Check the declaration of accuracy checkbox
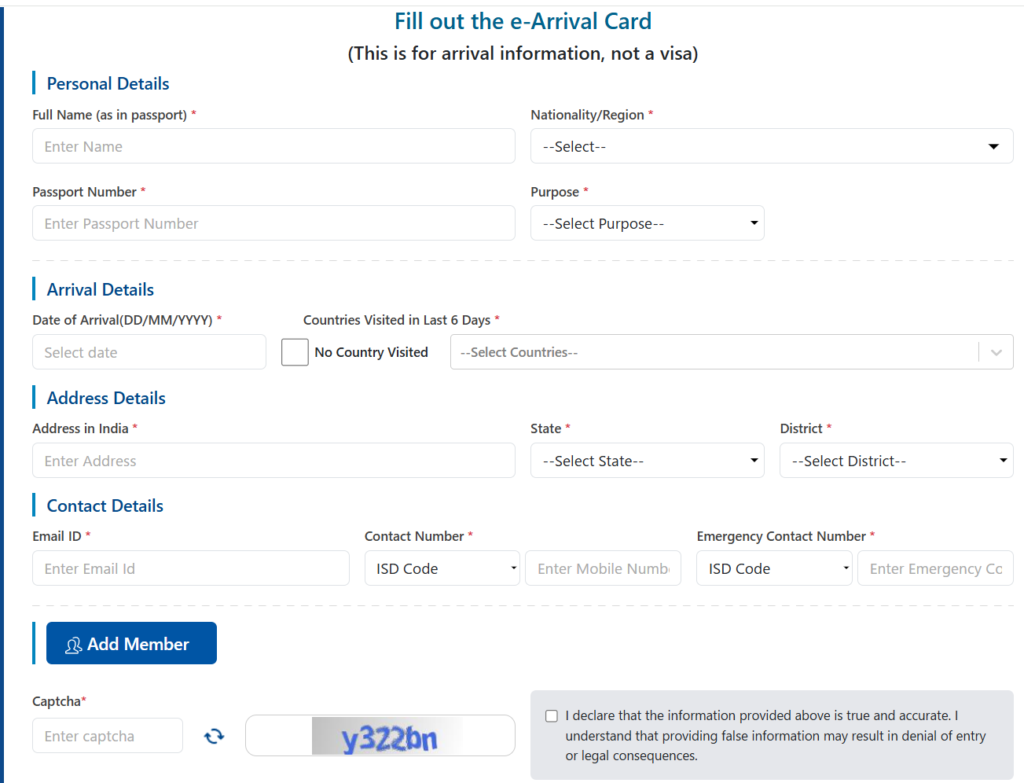The image size is (1024, 783). (x=552, y=716)
